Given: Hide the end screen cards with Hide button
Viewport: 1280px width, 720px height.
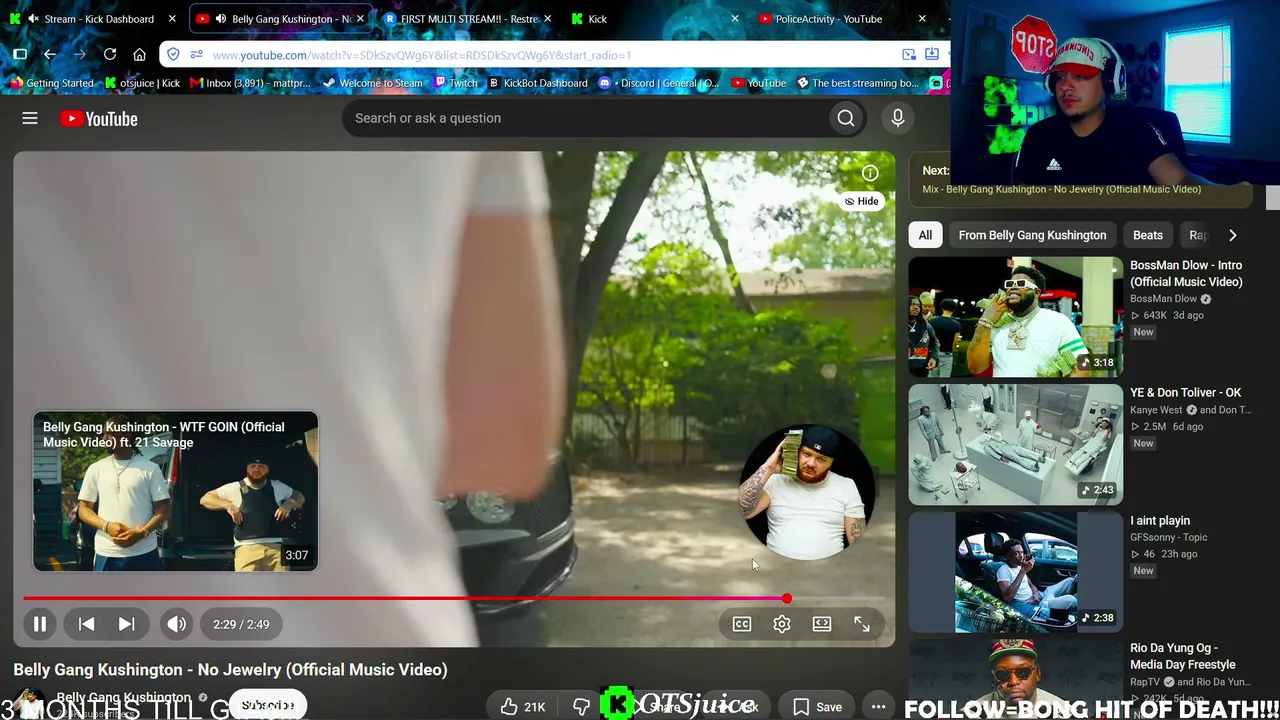Looking at the screenshot, I should click(861, 201).
